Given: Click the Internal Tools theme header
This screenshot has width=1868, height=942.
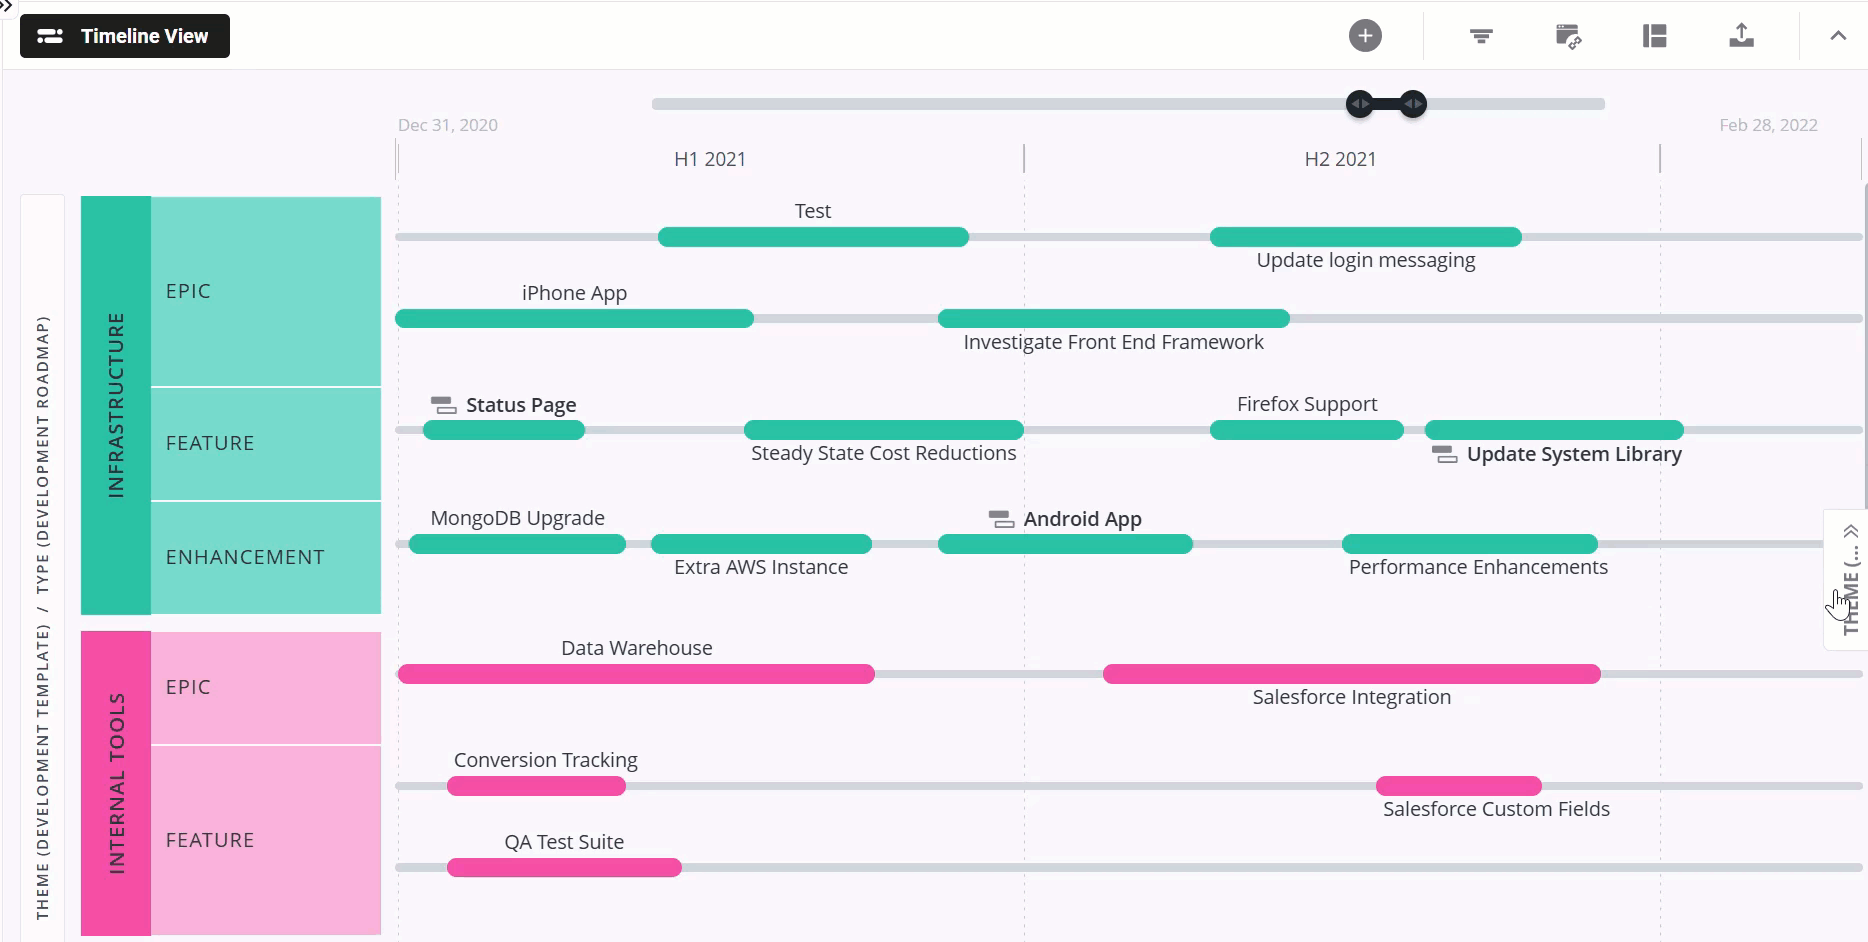Looking at the screenshot, I should (x=116, y=783).
